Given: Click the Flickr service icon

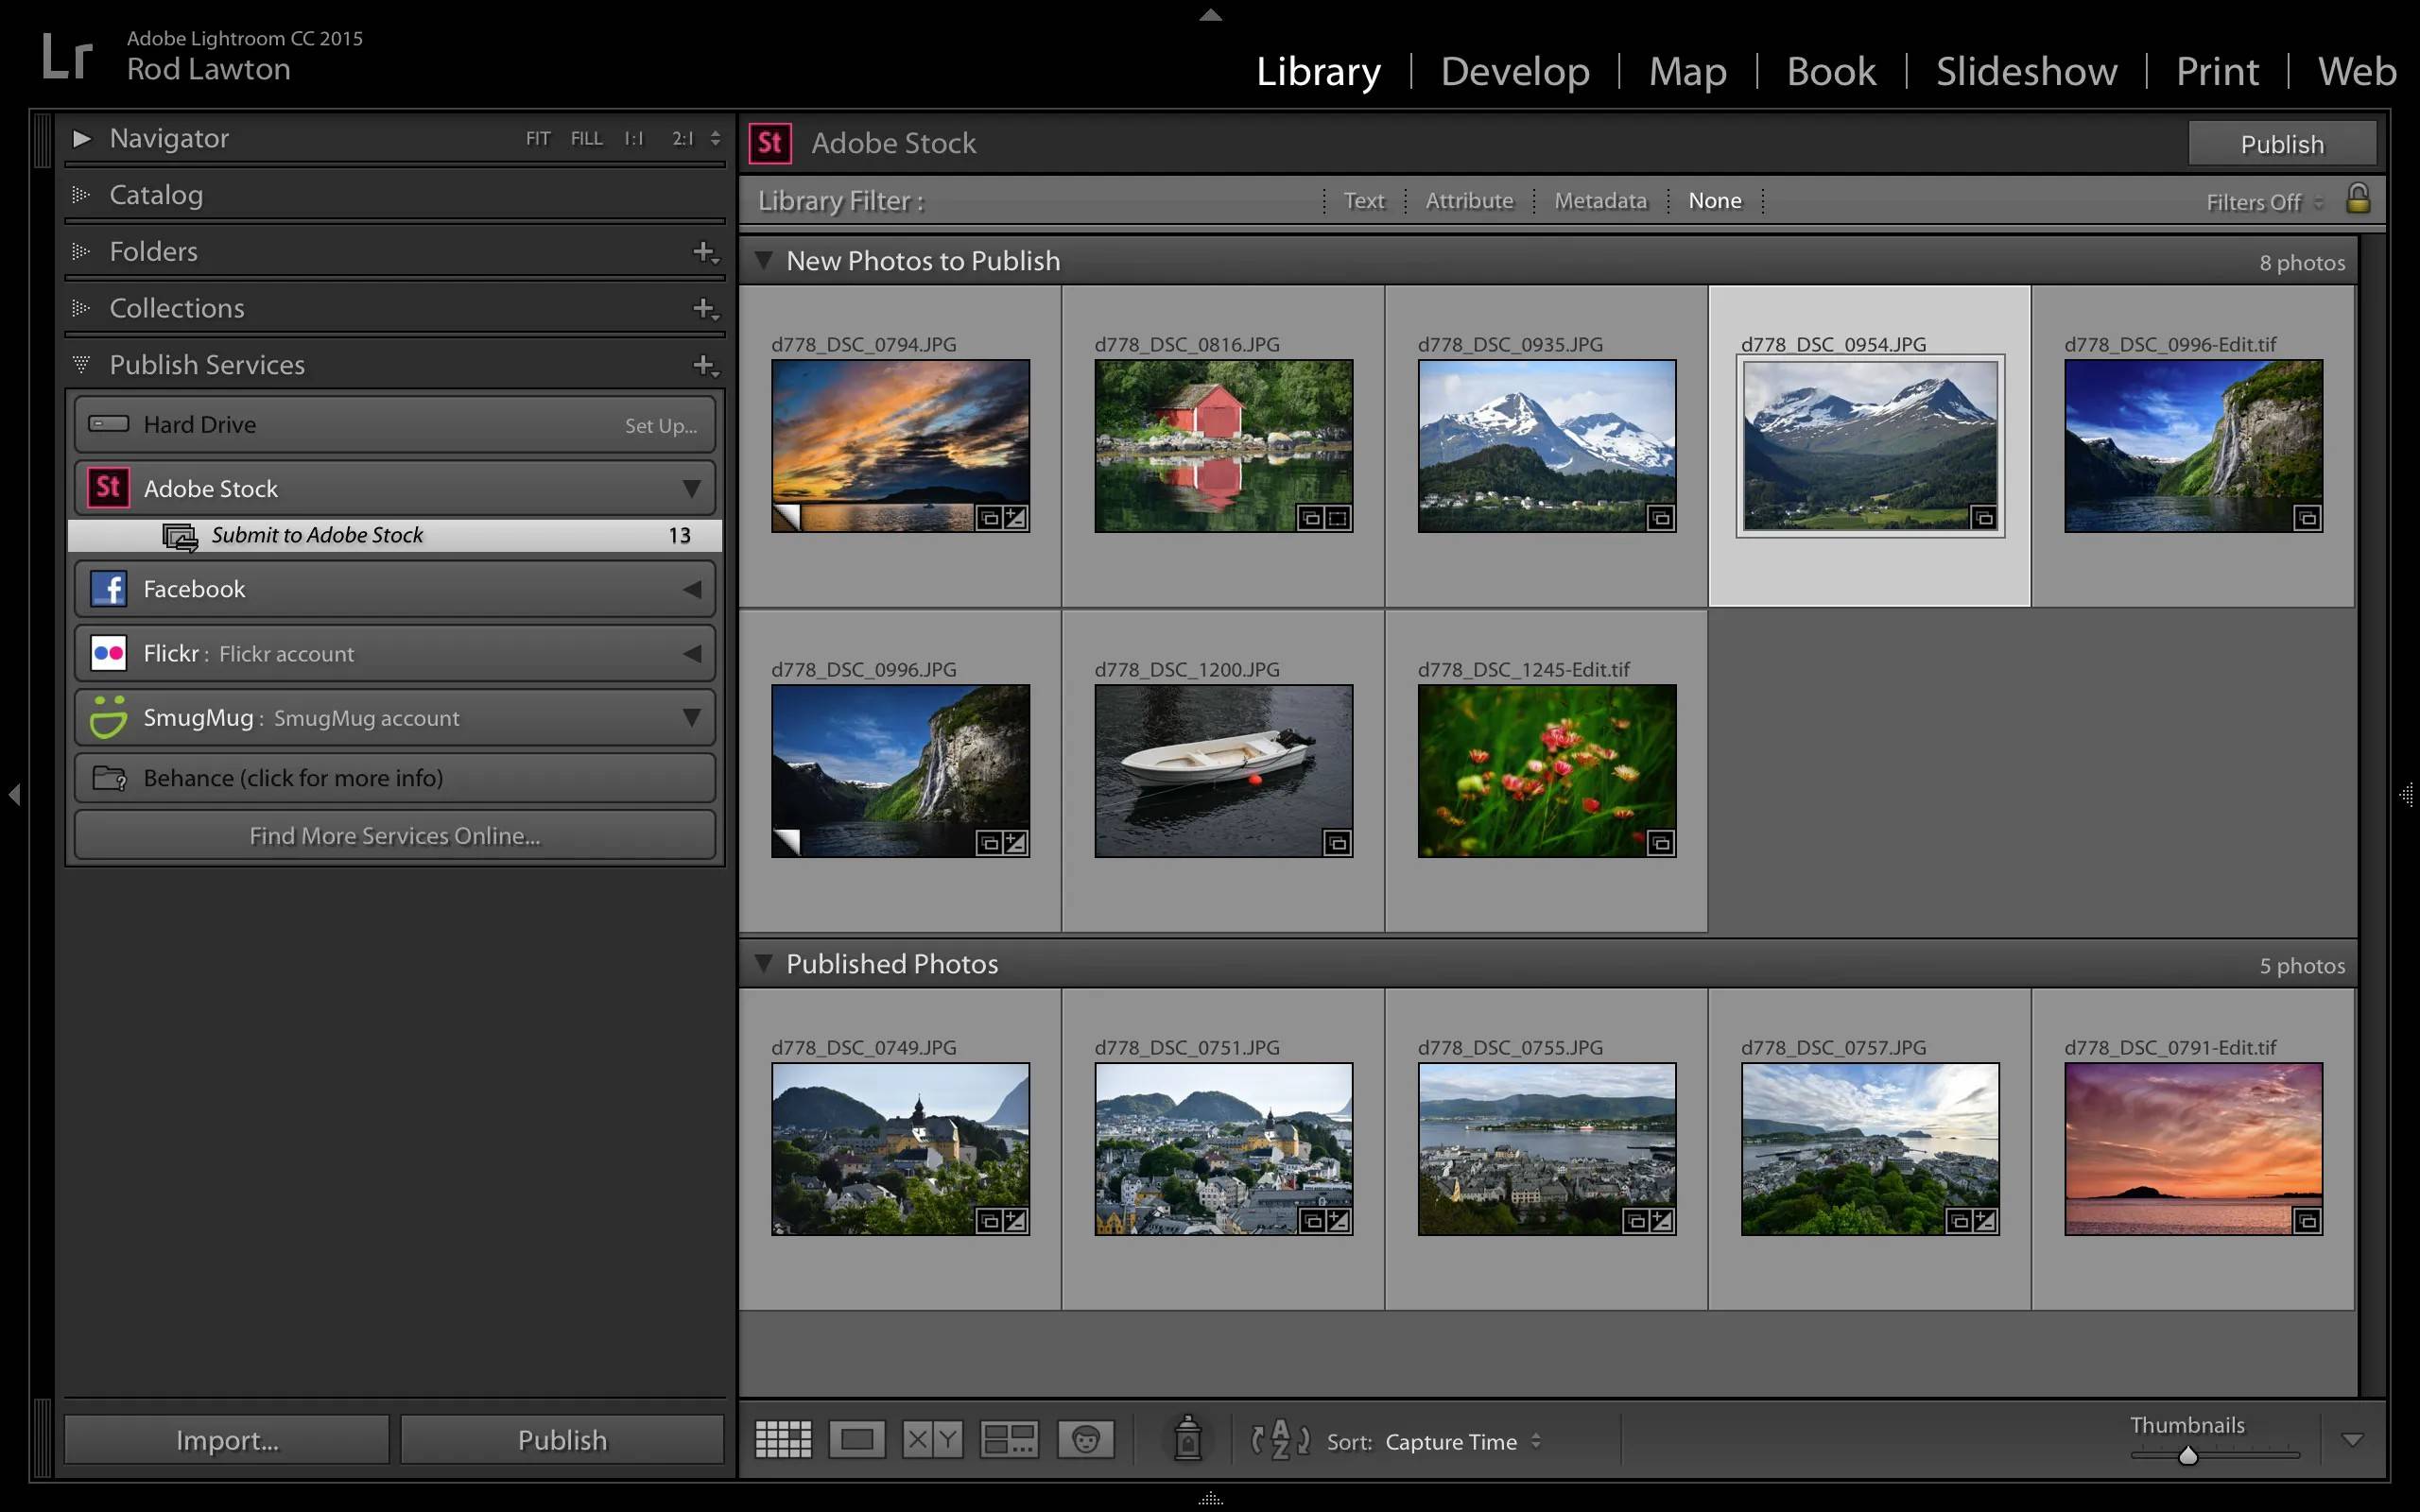Looking at the screenshot, I should (x=108, y=653).
